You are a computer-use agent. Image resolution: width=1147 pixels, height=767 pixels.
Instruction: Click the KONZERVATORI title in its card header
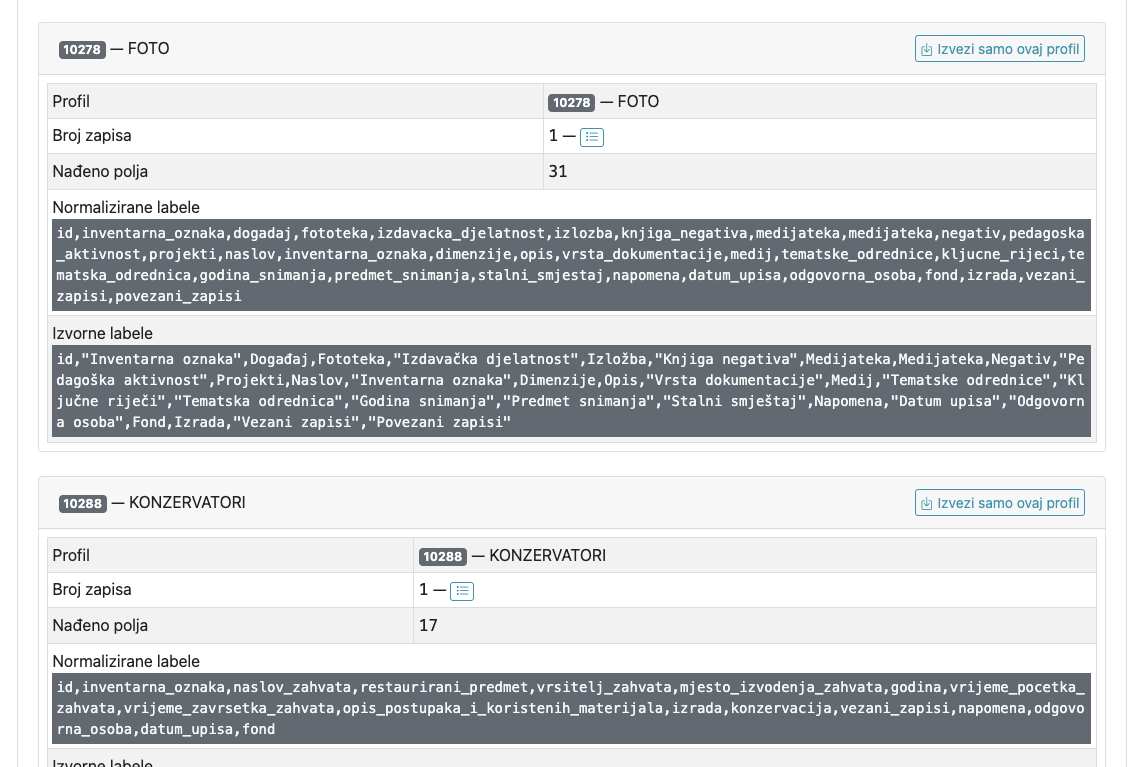[187, 503]
